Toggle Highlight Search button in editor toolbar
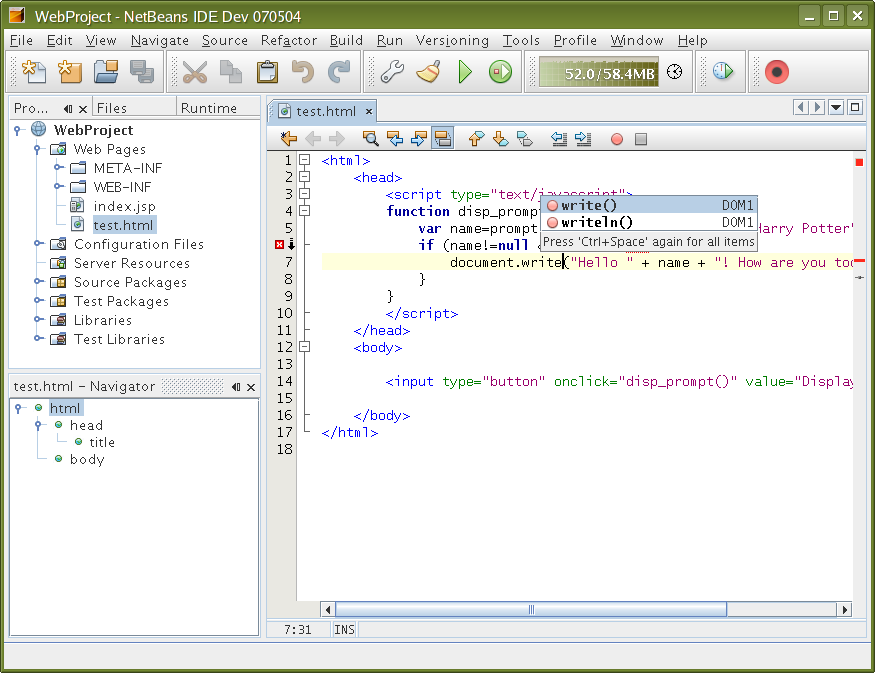The height and width of the screenshot is (673, 875). 443,138
